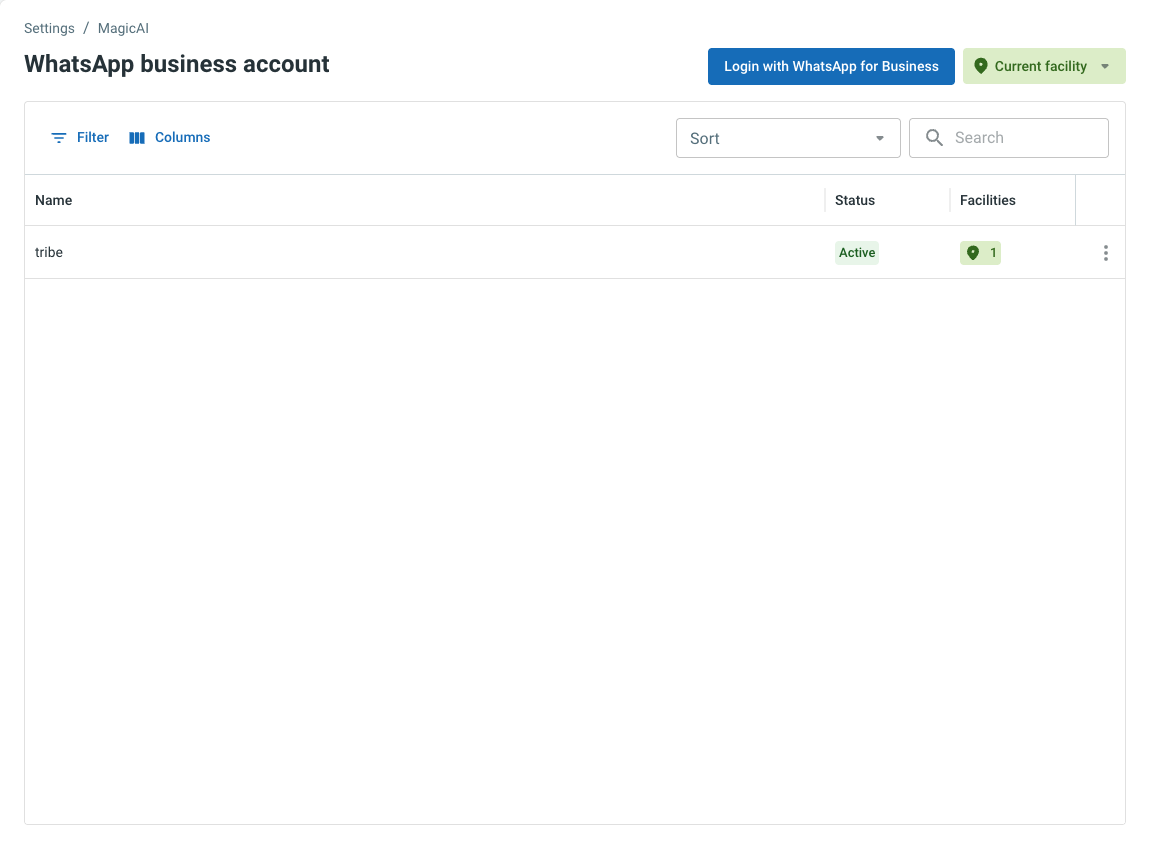
Task: Open the three-dot menu for tribe row
Action: (1105, 253)
